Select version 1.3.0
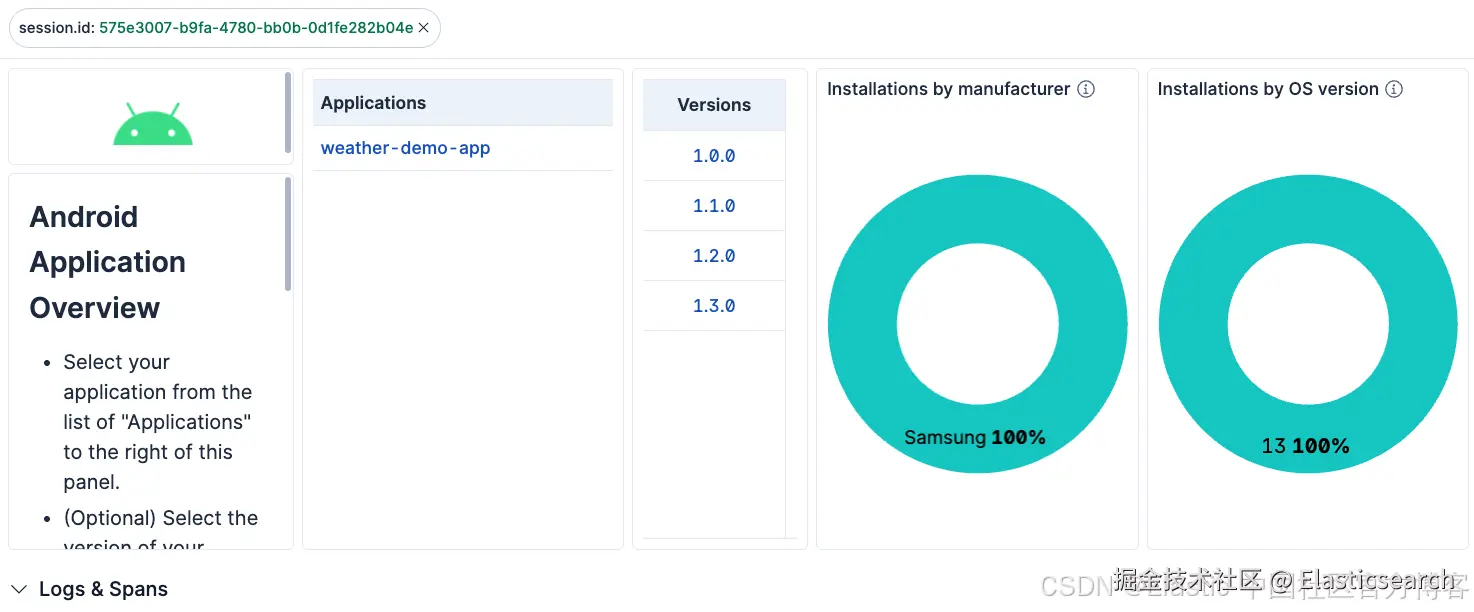 tap(714, 306)
